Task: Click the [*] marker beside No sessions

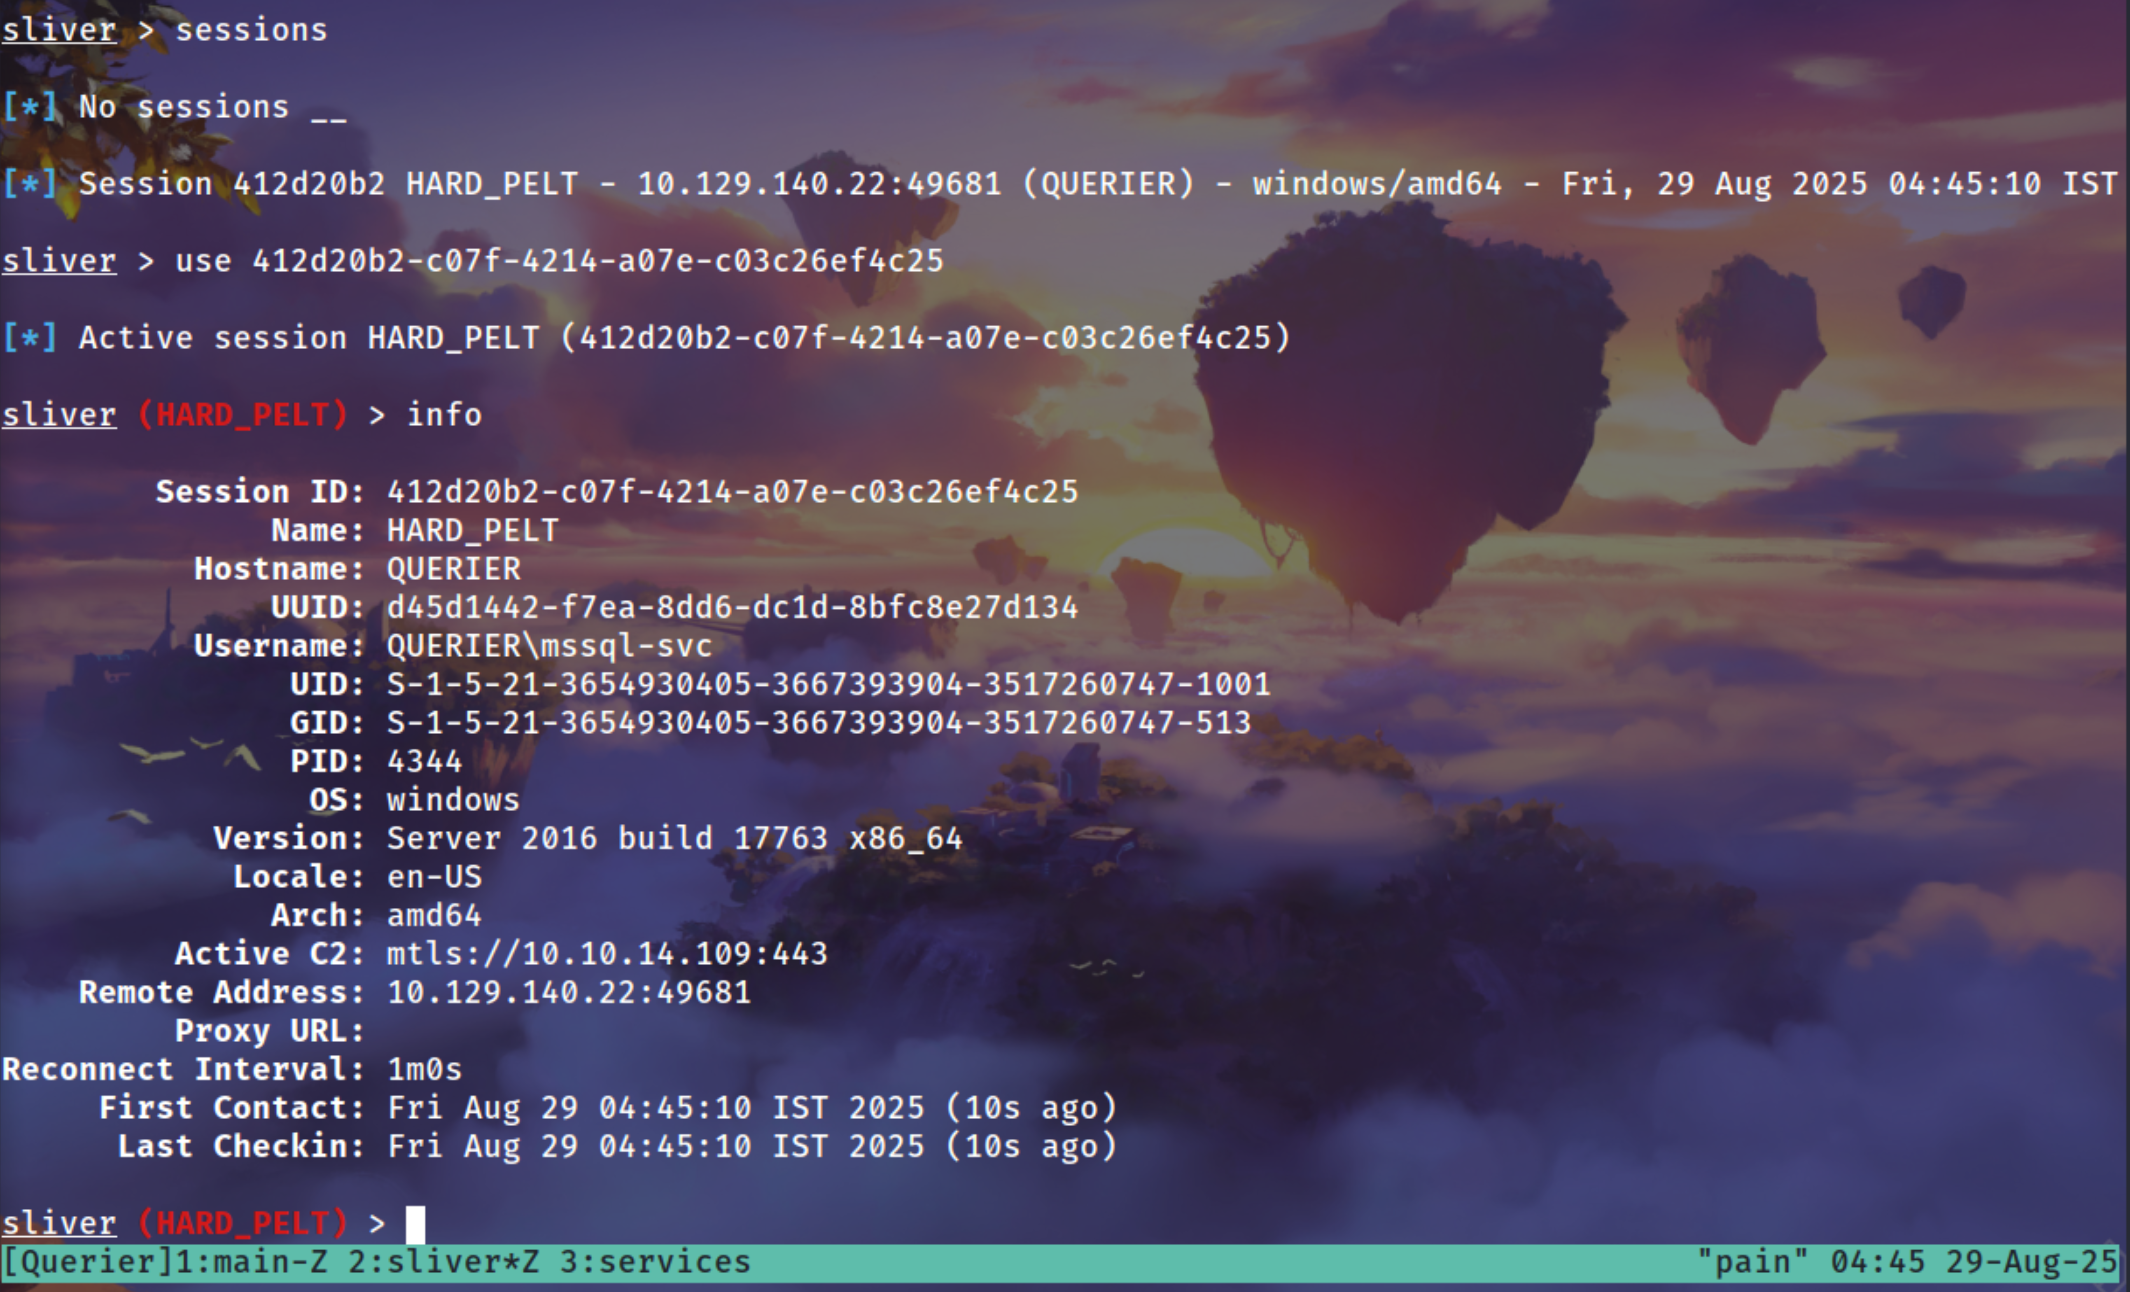Action: (x=30, y=107)
